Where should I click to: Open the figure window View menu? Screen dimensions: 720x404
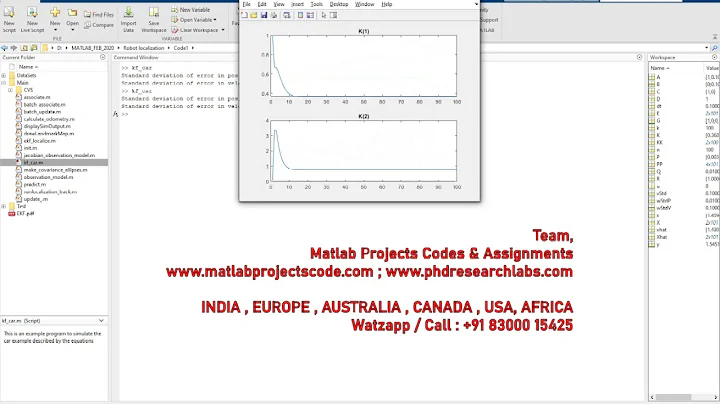(x=279, y=4)
